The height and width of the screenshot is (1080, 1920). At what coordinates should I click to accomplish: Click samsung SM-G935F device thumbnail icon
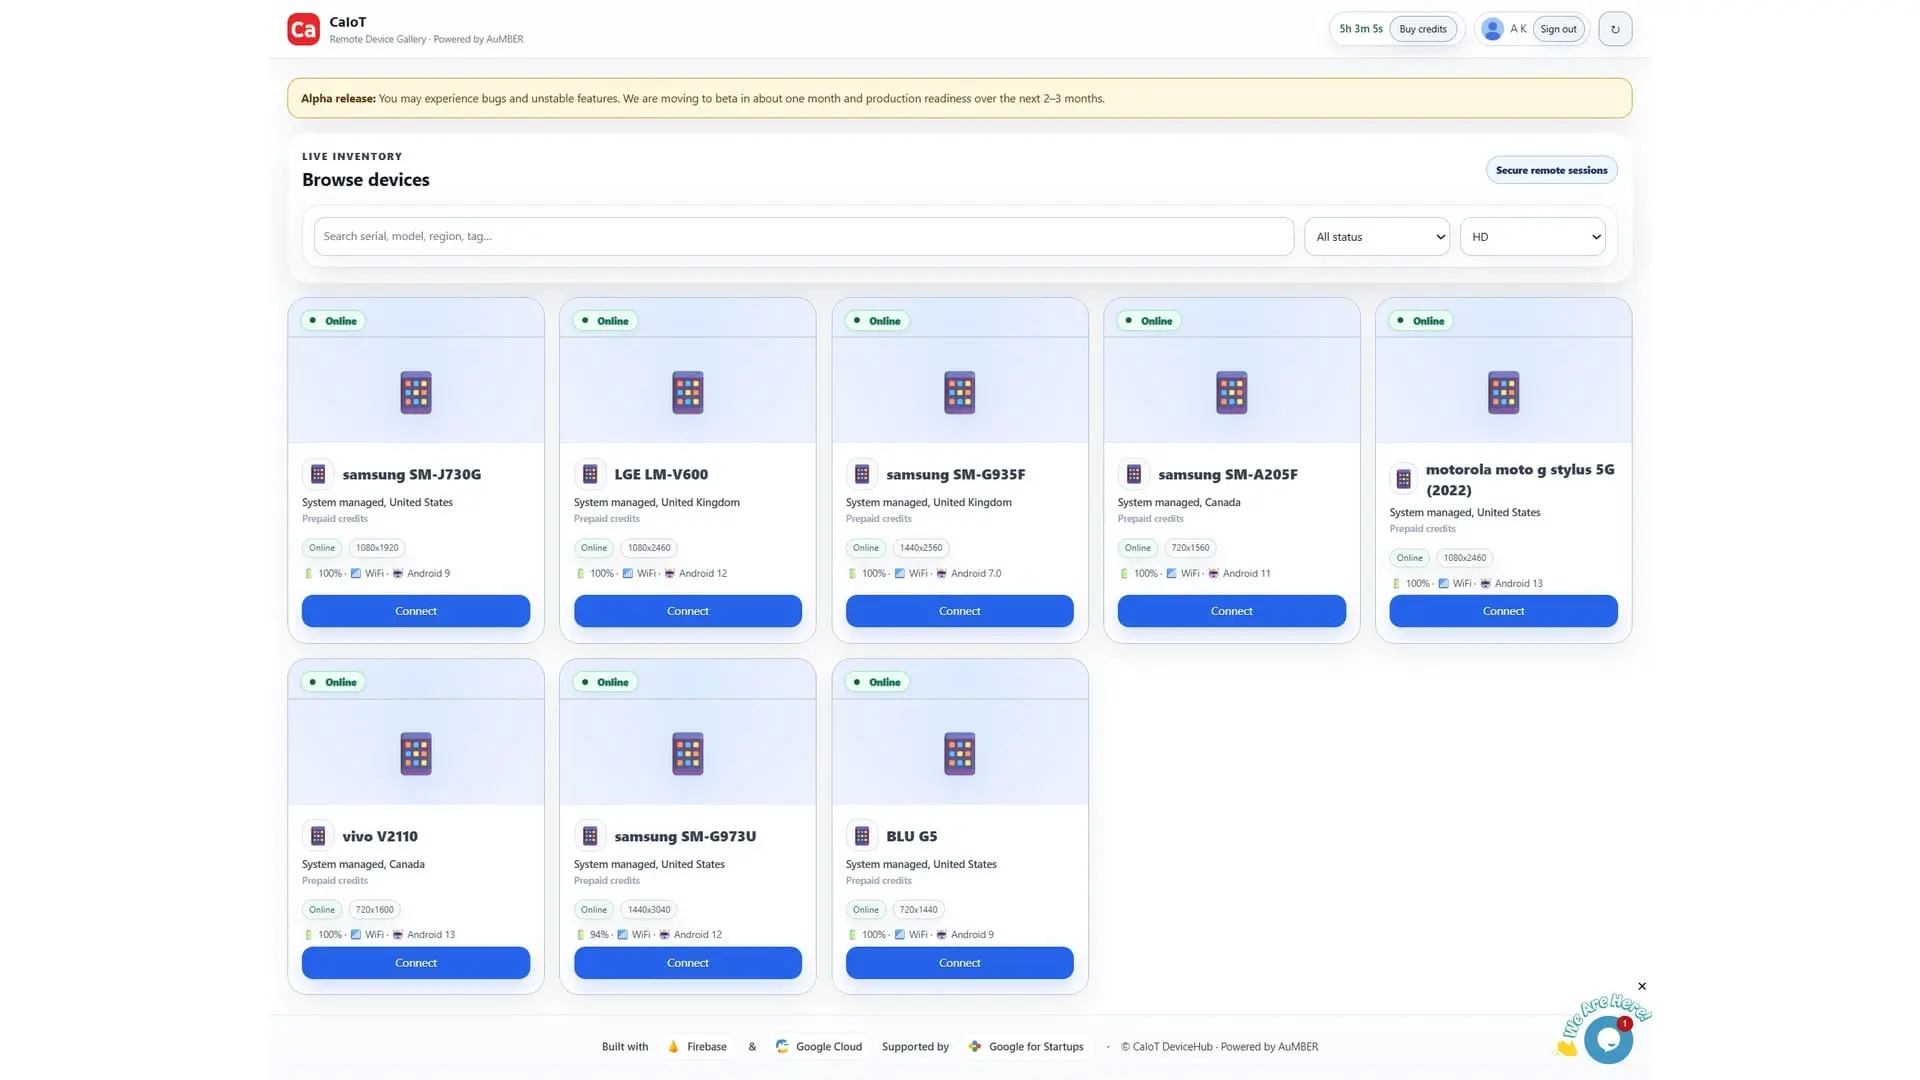click(x=960, y=393)
